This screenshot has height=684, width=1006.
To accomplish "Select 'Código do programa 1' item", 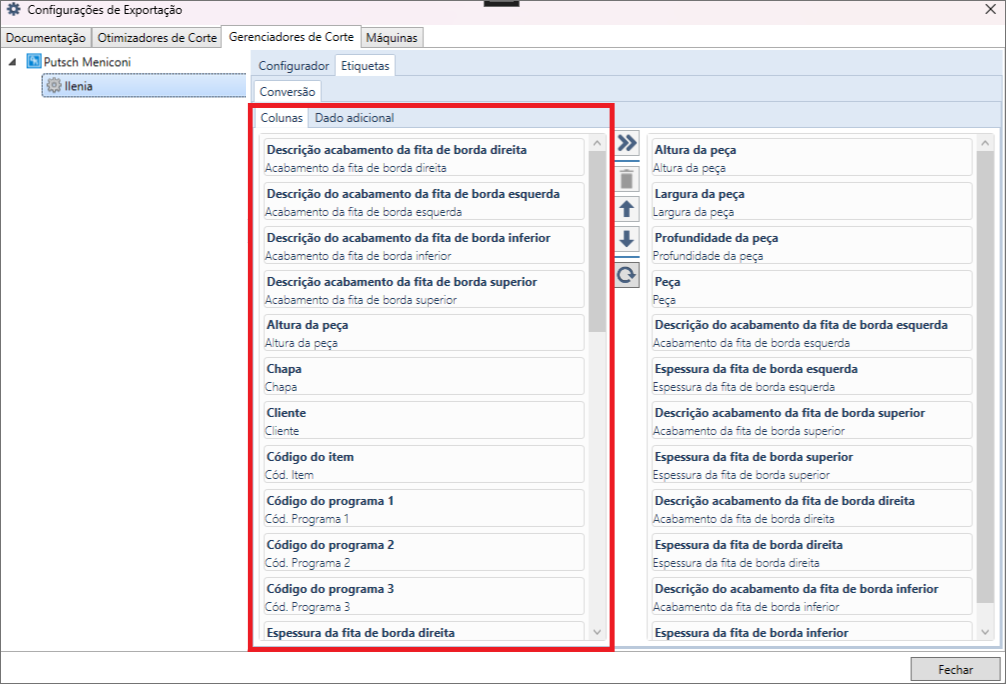I will tap(423, 509).
